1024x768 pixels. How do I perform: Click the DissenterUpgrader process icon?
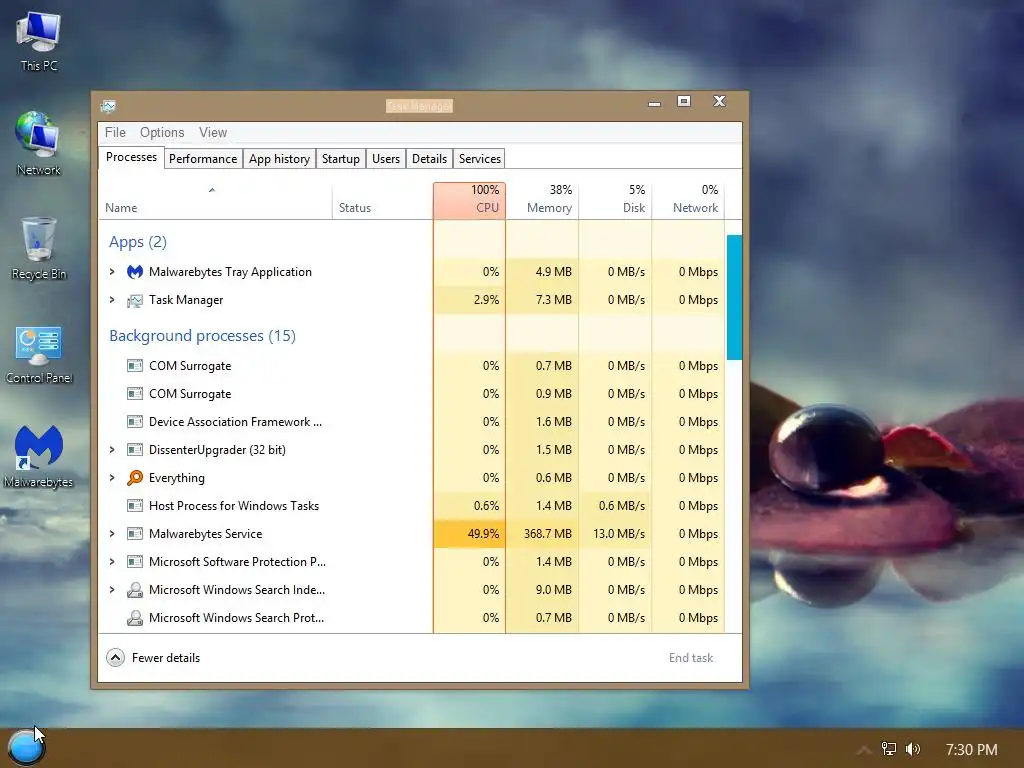(135, 450)
